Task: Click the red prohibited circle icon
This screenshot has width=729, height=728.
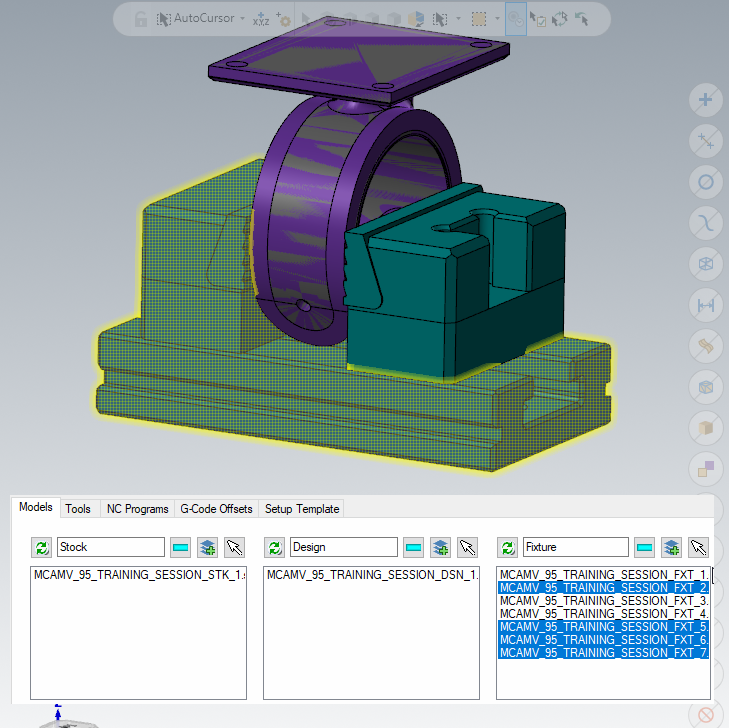Action: (705, 715)
